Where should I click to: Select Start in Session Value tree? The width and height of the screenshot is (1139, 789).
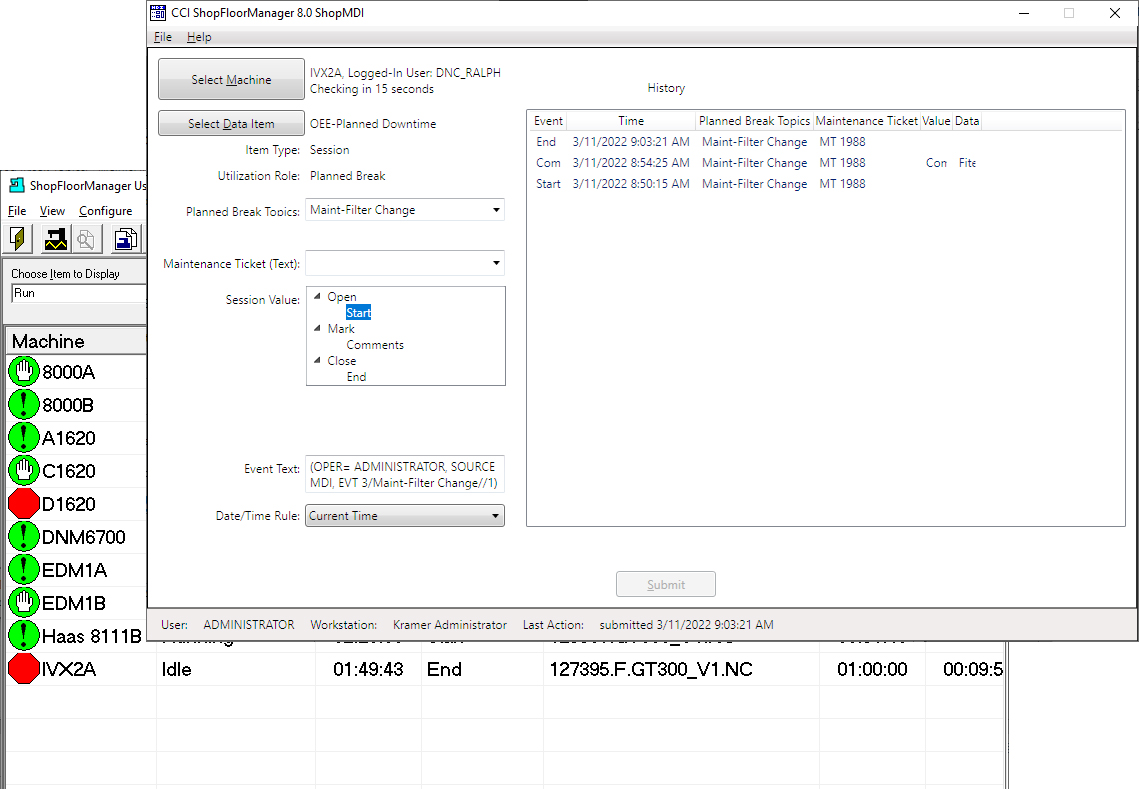tap(358, 312)
